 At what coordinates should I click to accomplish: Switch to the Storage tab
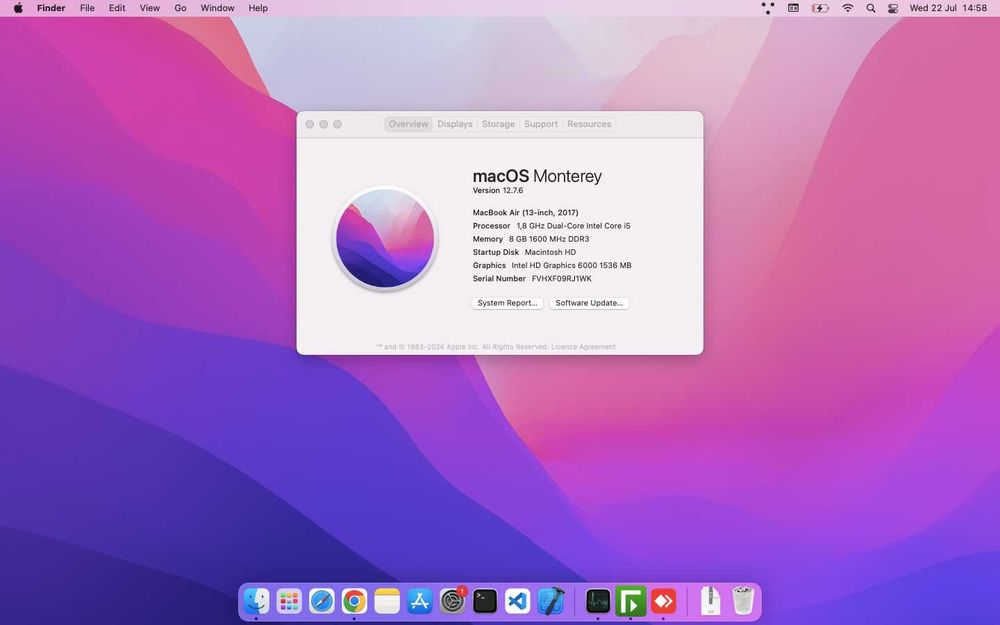pyautogui.click(x=498, y=124)
